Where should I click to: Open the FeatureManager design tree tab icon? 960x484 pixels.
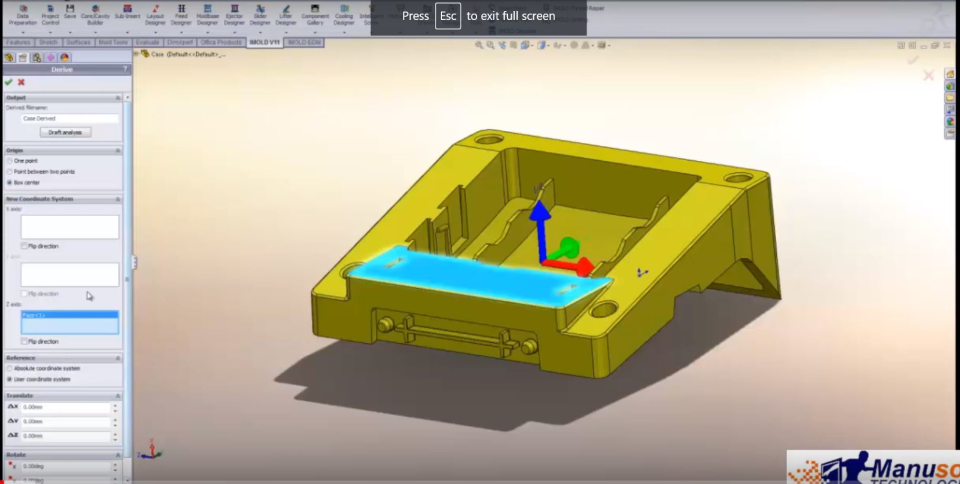[x=9, y=58]
